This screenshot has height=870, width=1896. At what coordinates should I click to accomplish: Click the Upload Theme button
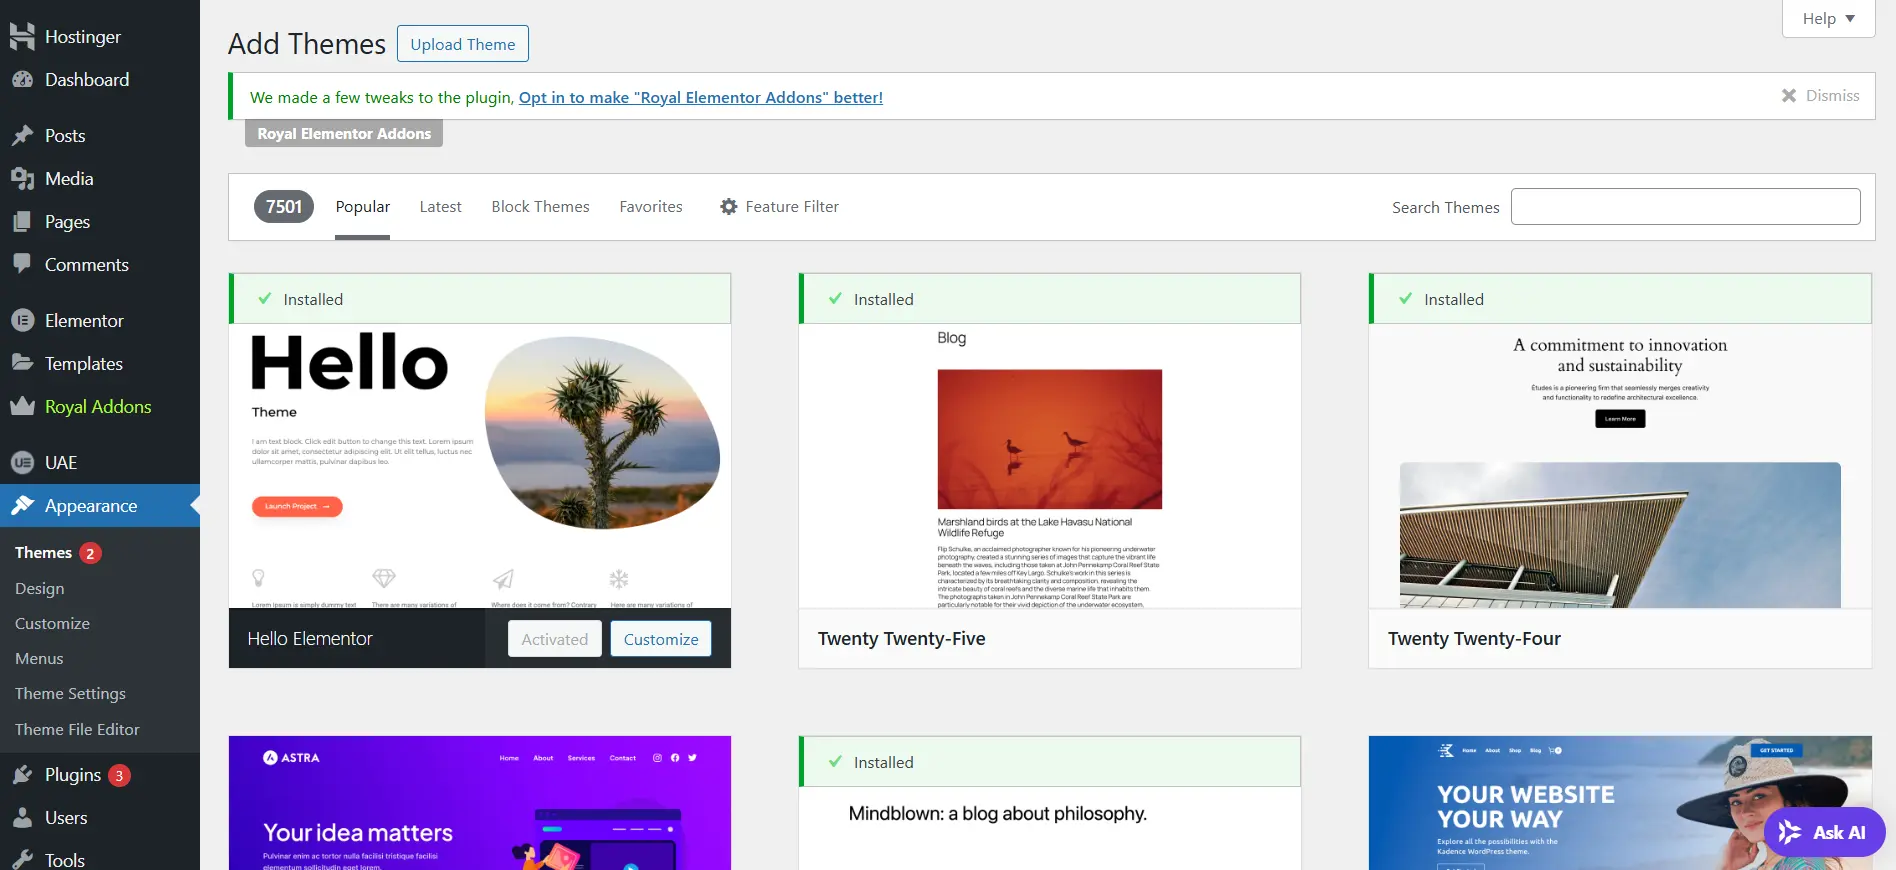tap(463, 44)
